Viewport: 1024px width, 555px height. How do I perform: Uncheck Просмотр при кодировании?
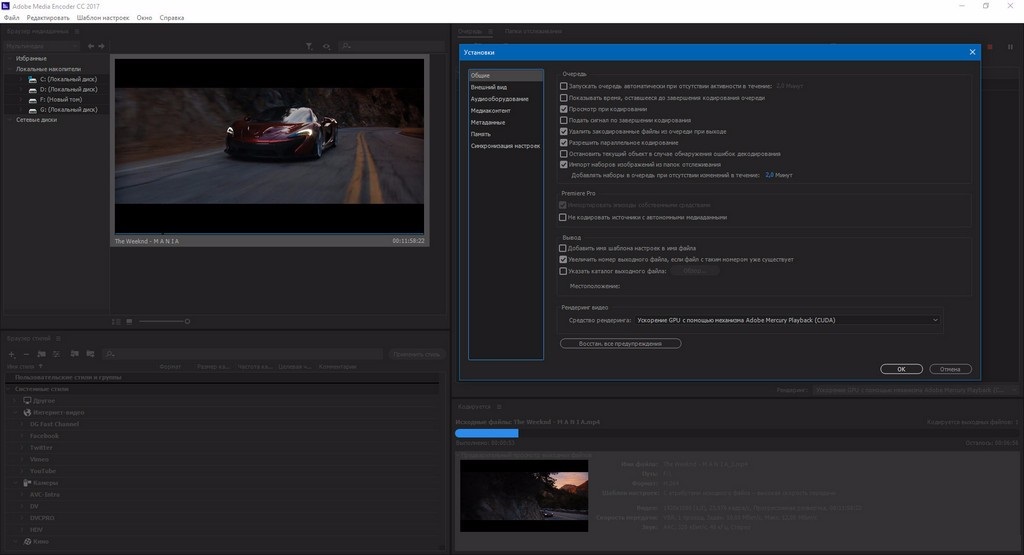tap(564, 109)
